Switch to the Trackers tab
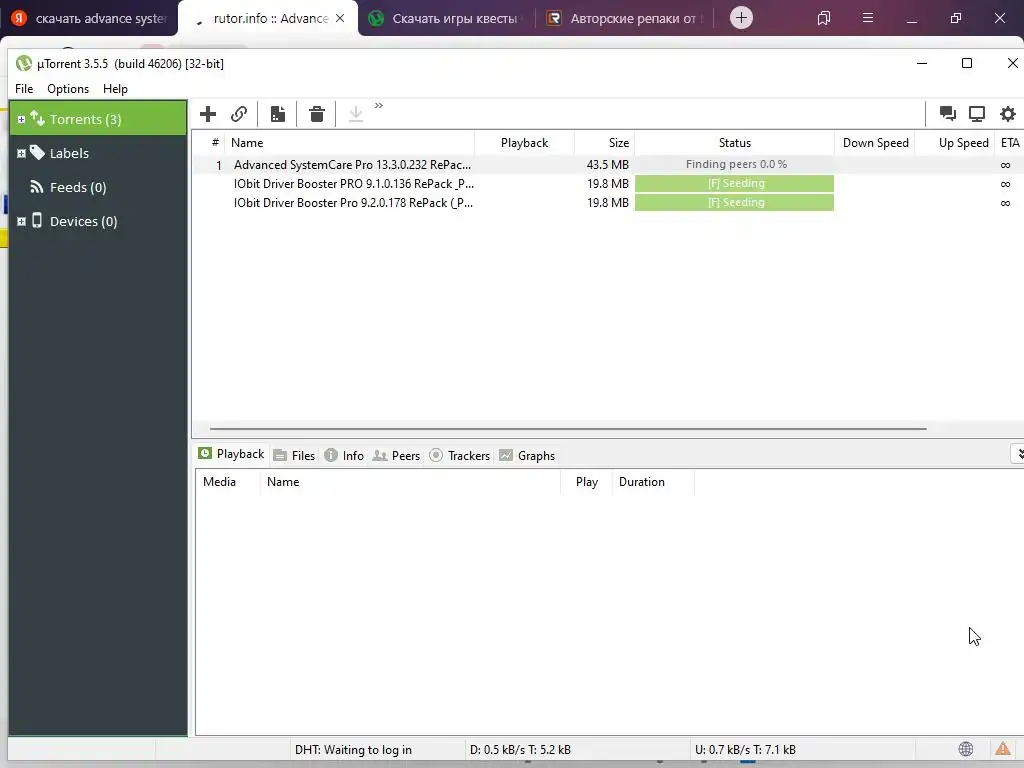This screenshot has height=768, width=1024. pos(460,455)
